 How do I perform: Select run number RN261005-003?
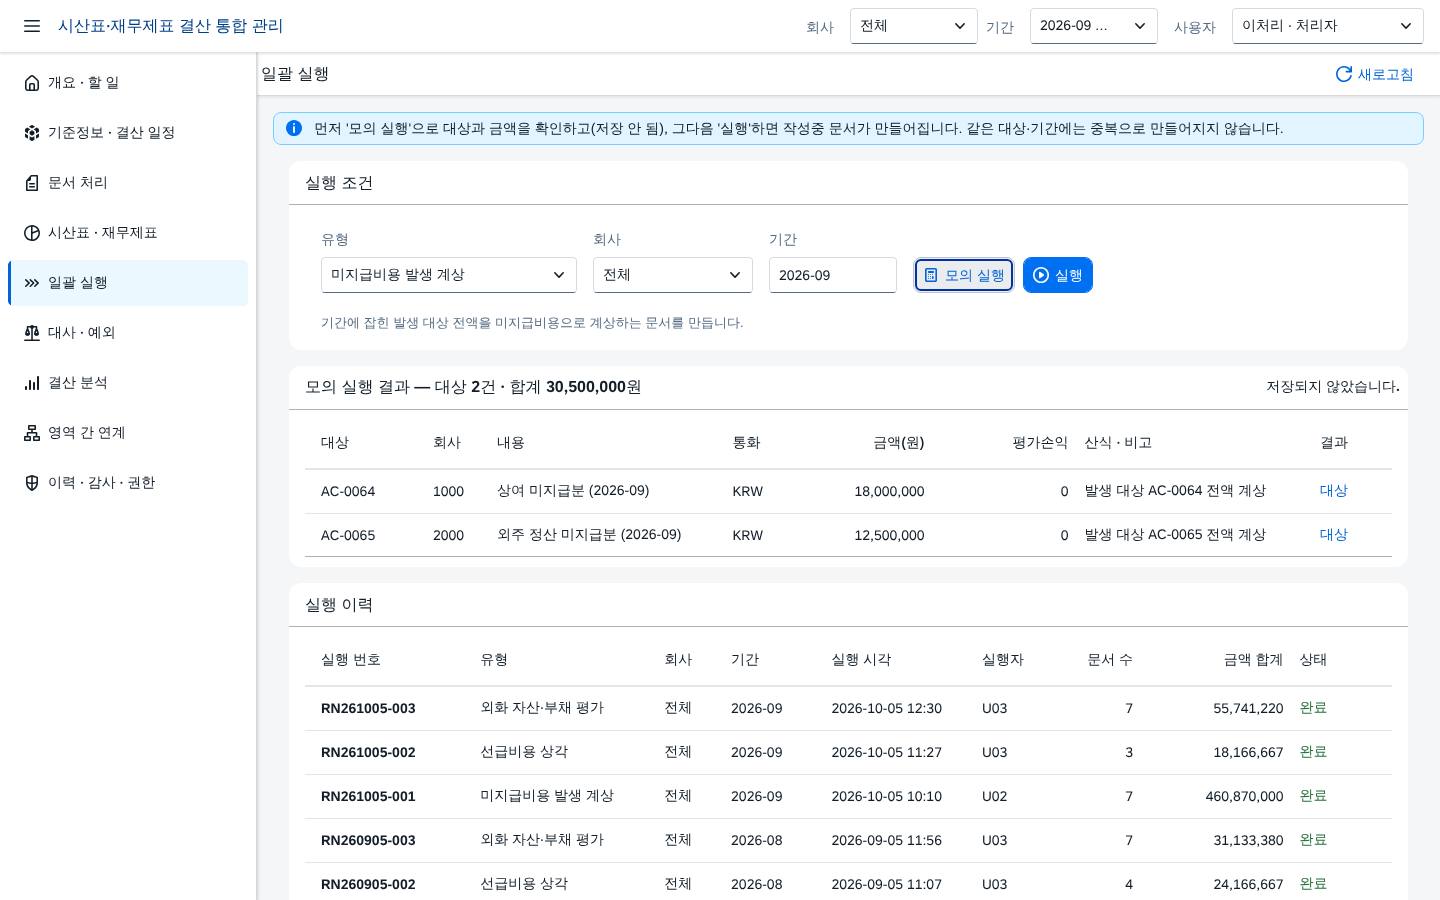(368, 708)
